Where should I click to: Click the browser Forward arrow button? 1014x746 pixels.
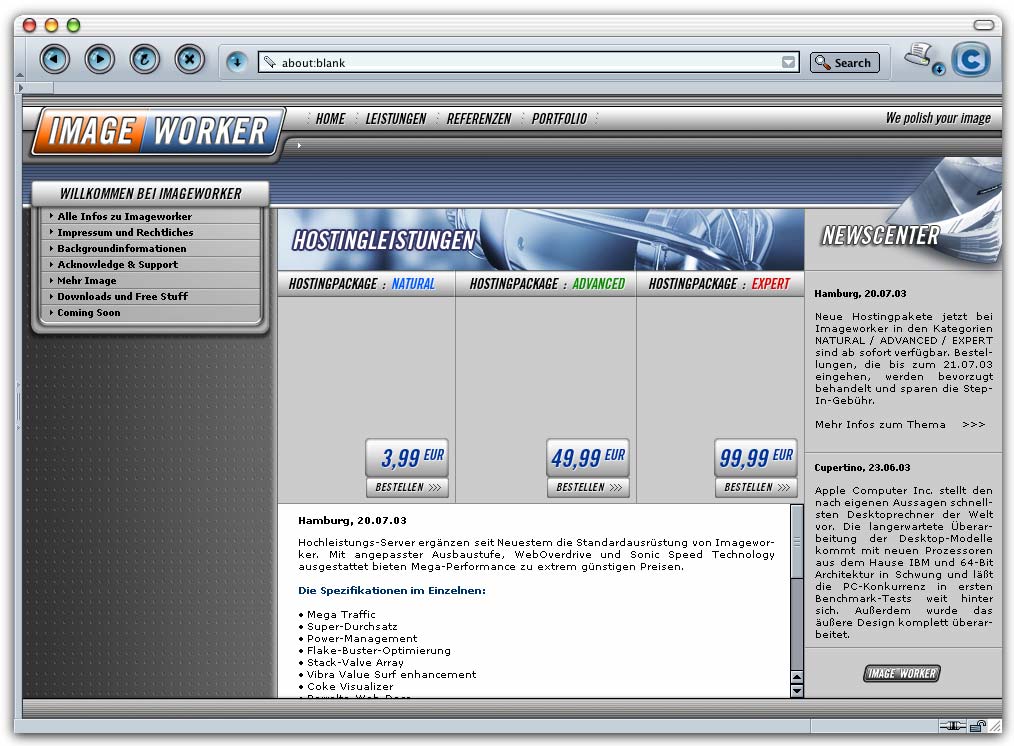pos(100,60)
